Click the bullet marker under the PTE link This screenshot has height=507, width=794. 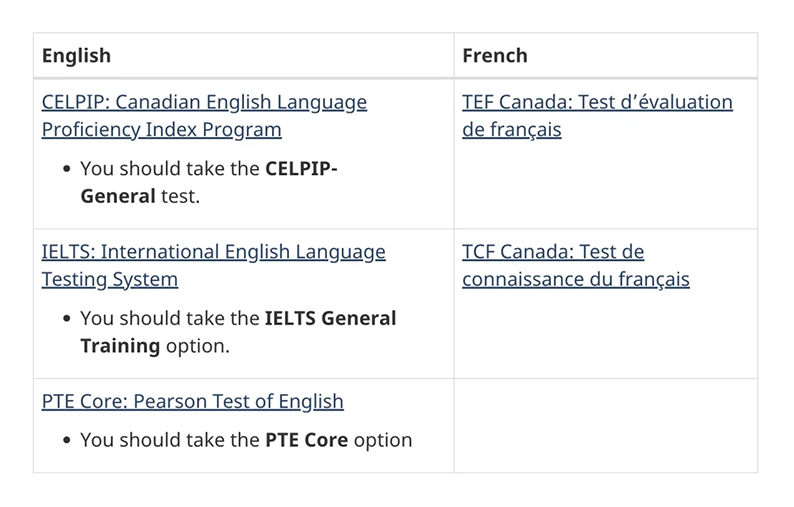66,441
